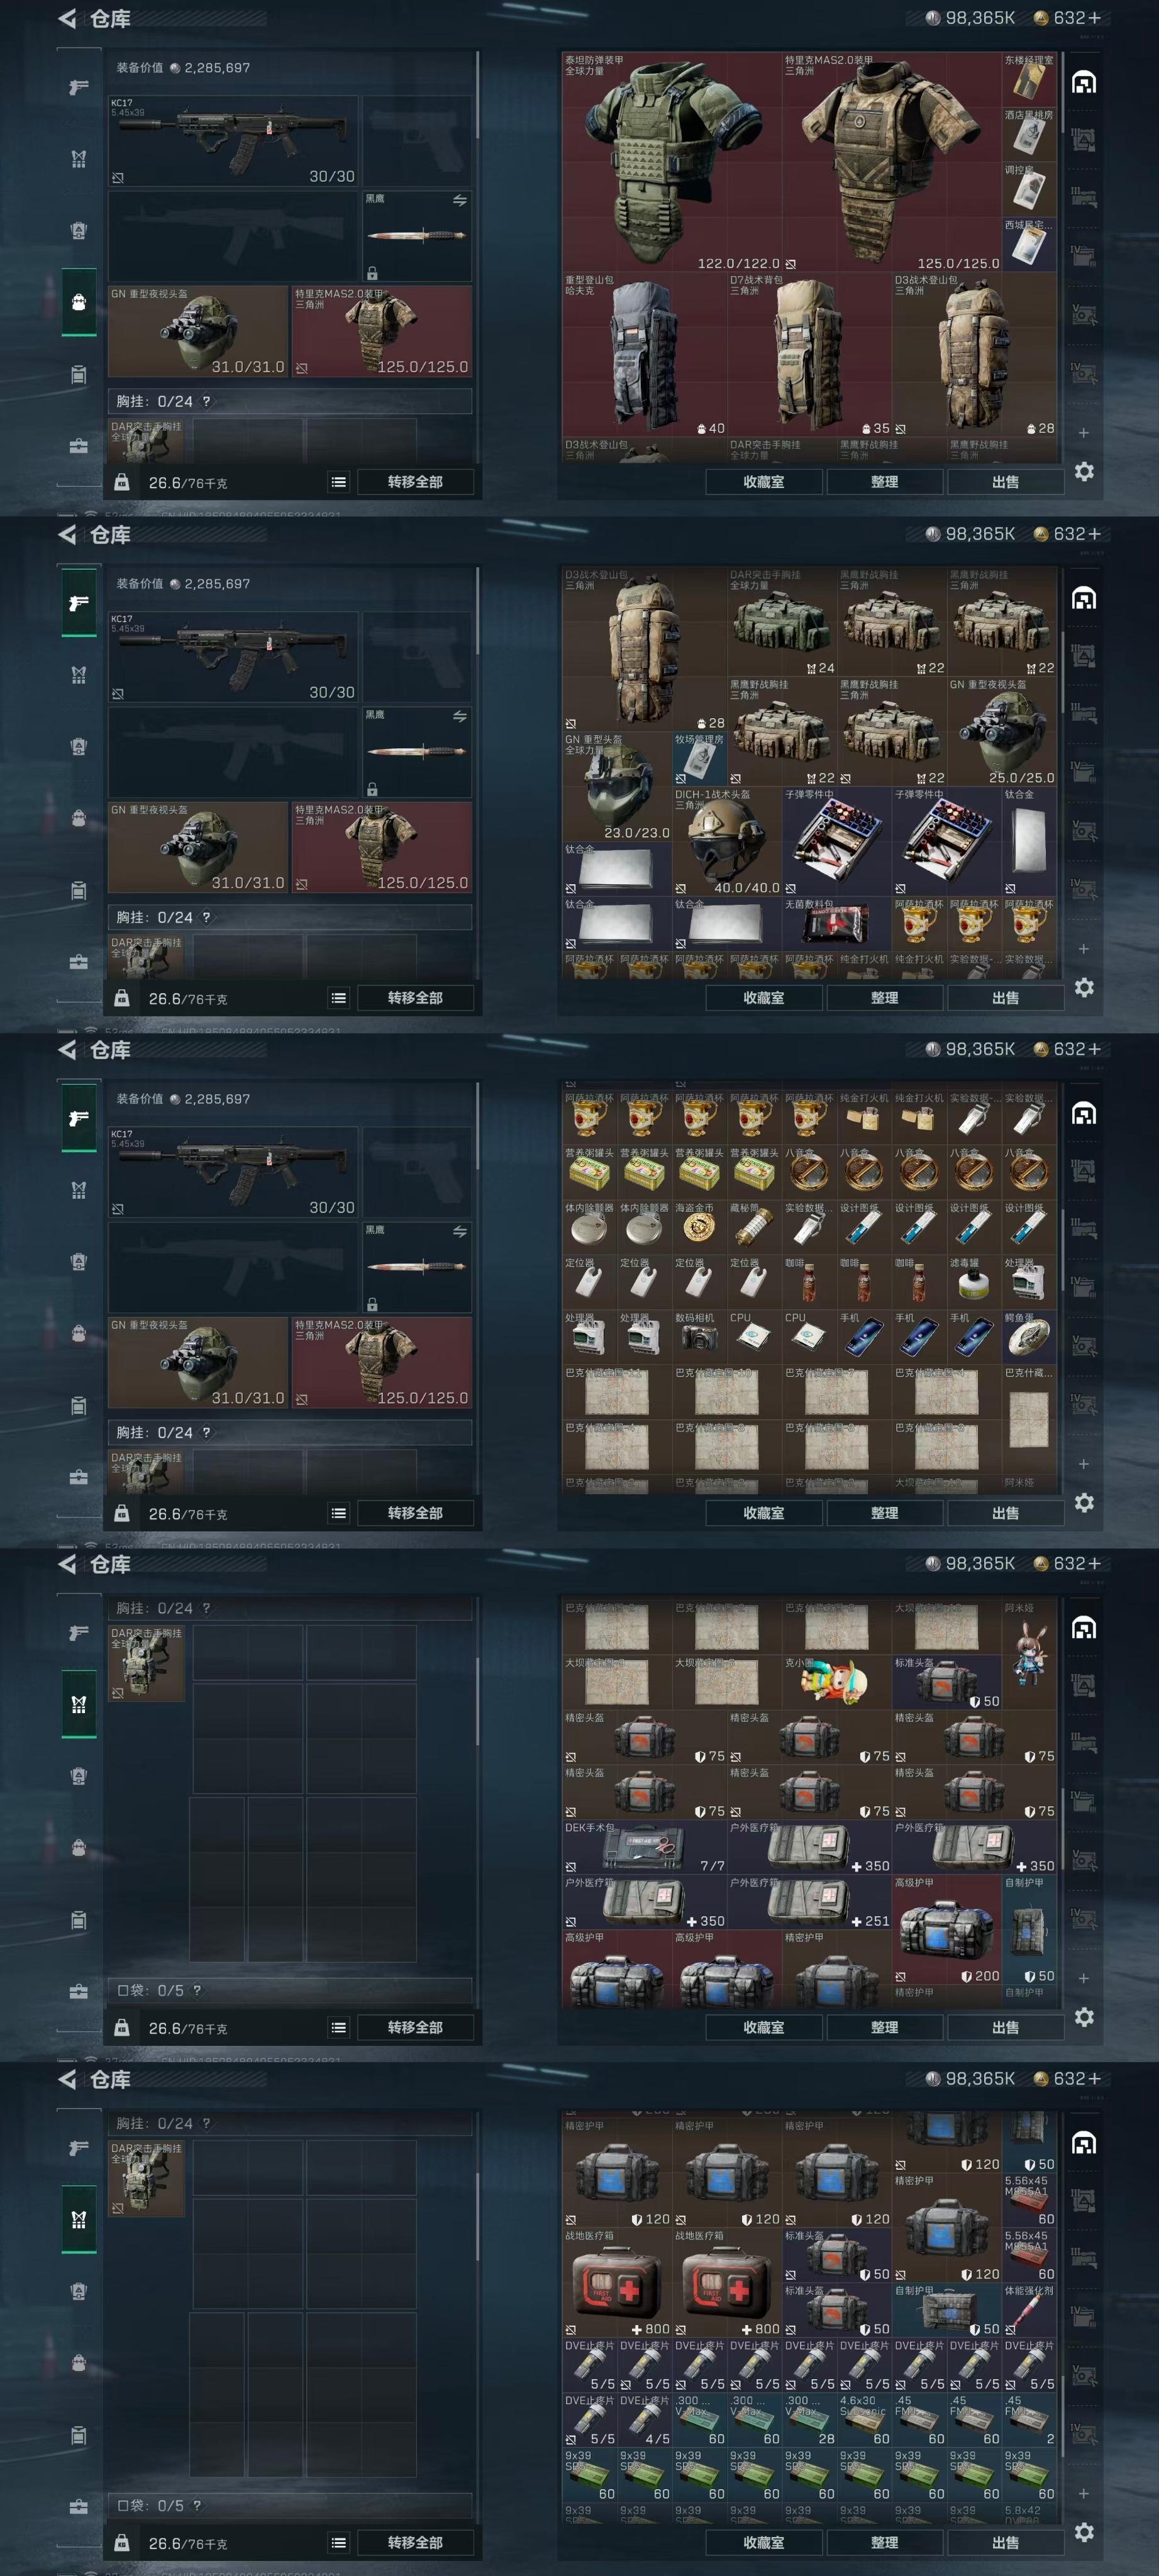Select the 4.6x30 Subsonic ammo box
This screenshot has height=2576, width=1159.
click(x=864, y=2419)
